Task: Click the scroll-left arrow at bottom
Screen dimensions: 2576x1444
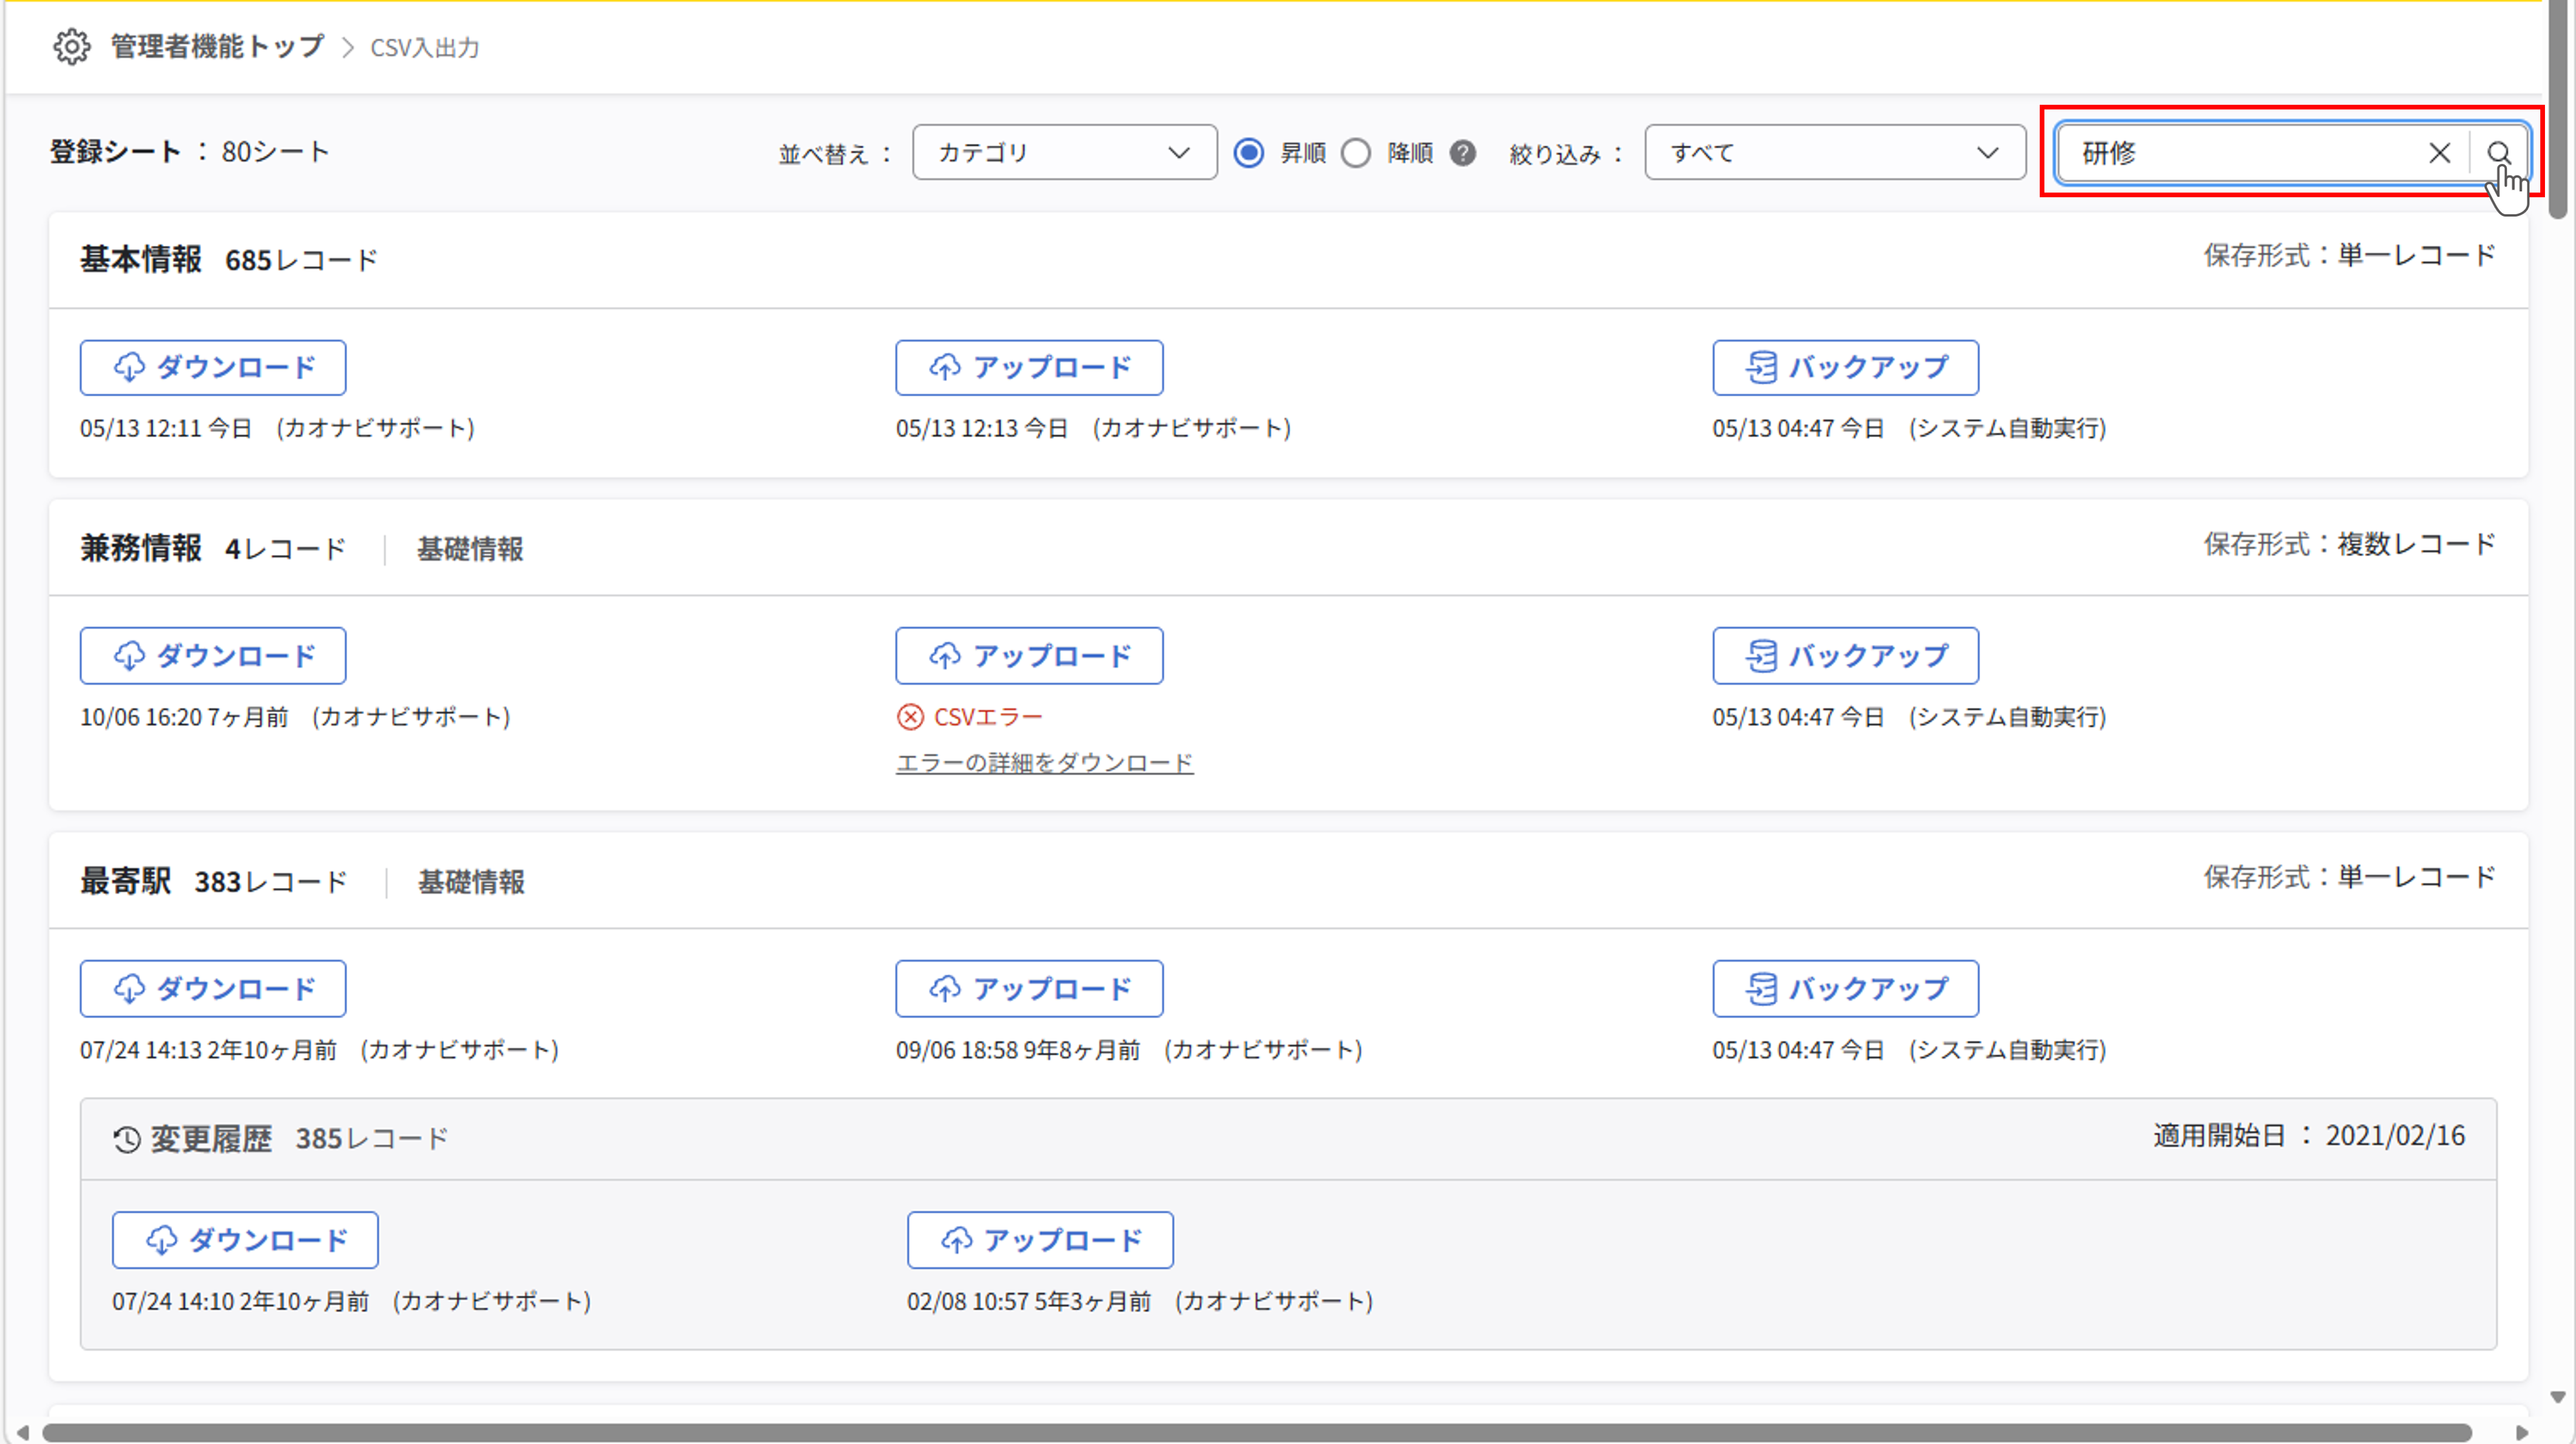Action: [x=22, y=1433]
